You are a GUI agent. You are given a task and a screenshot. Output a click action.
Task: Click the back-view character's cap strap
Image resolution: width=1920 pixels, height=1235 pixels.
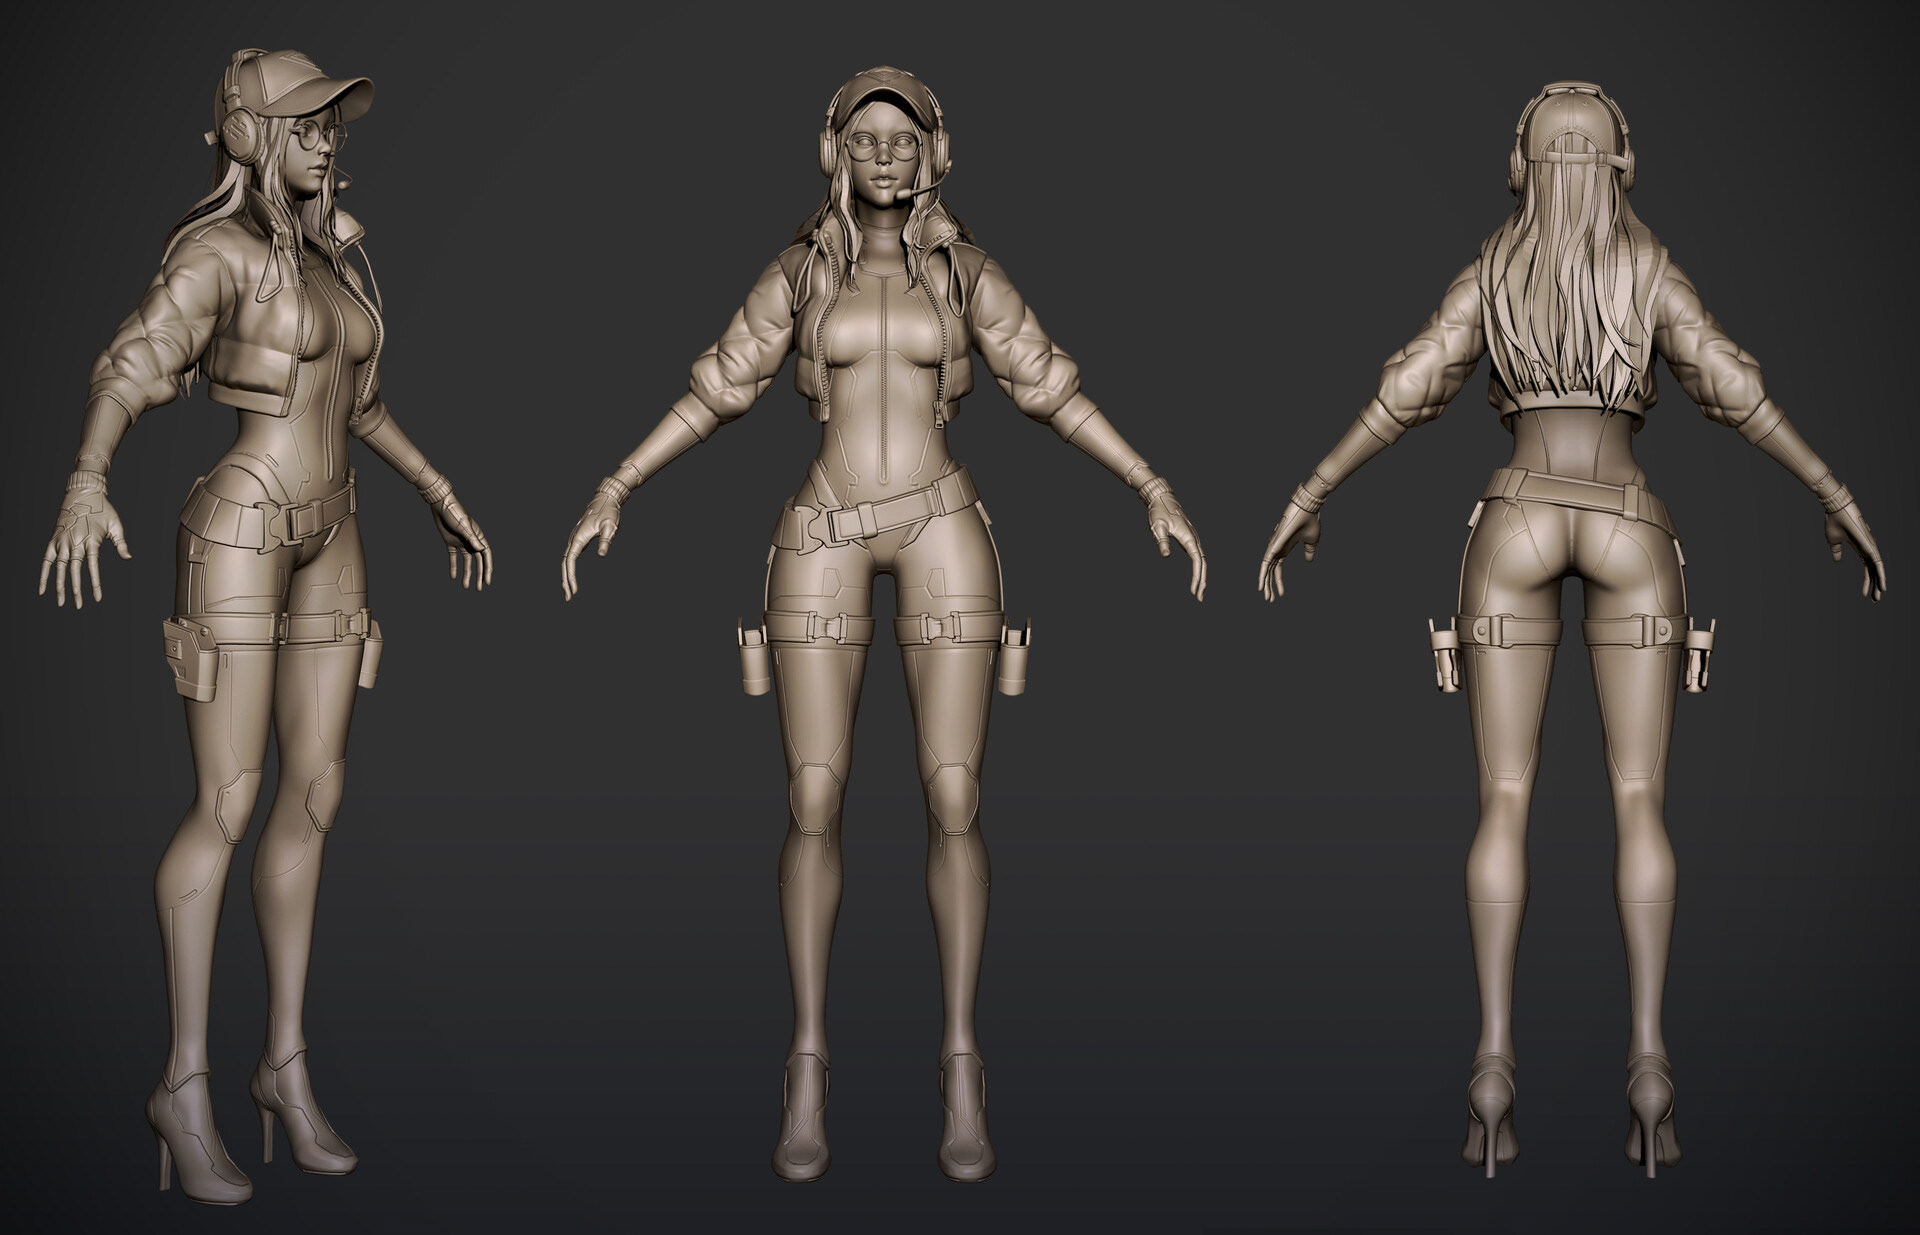click(x=1577, y=155)
